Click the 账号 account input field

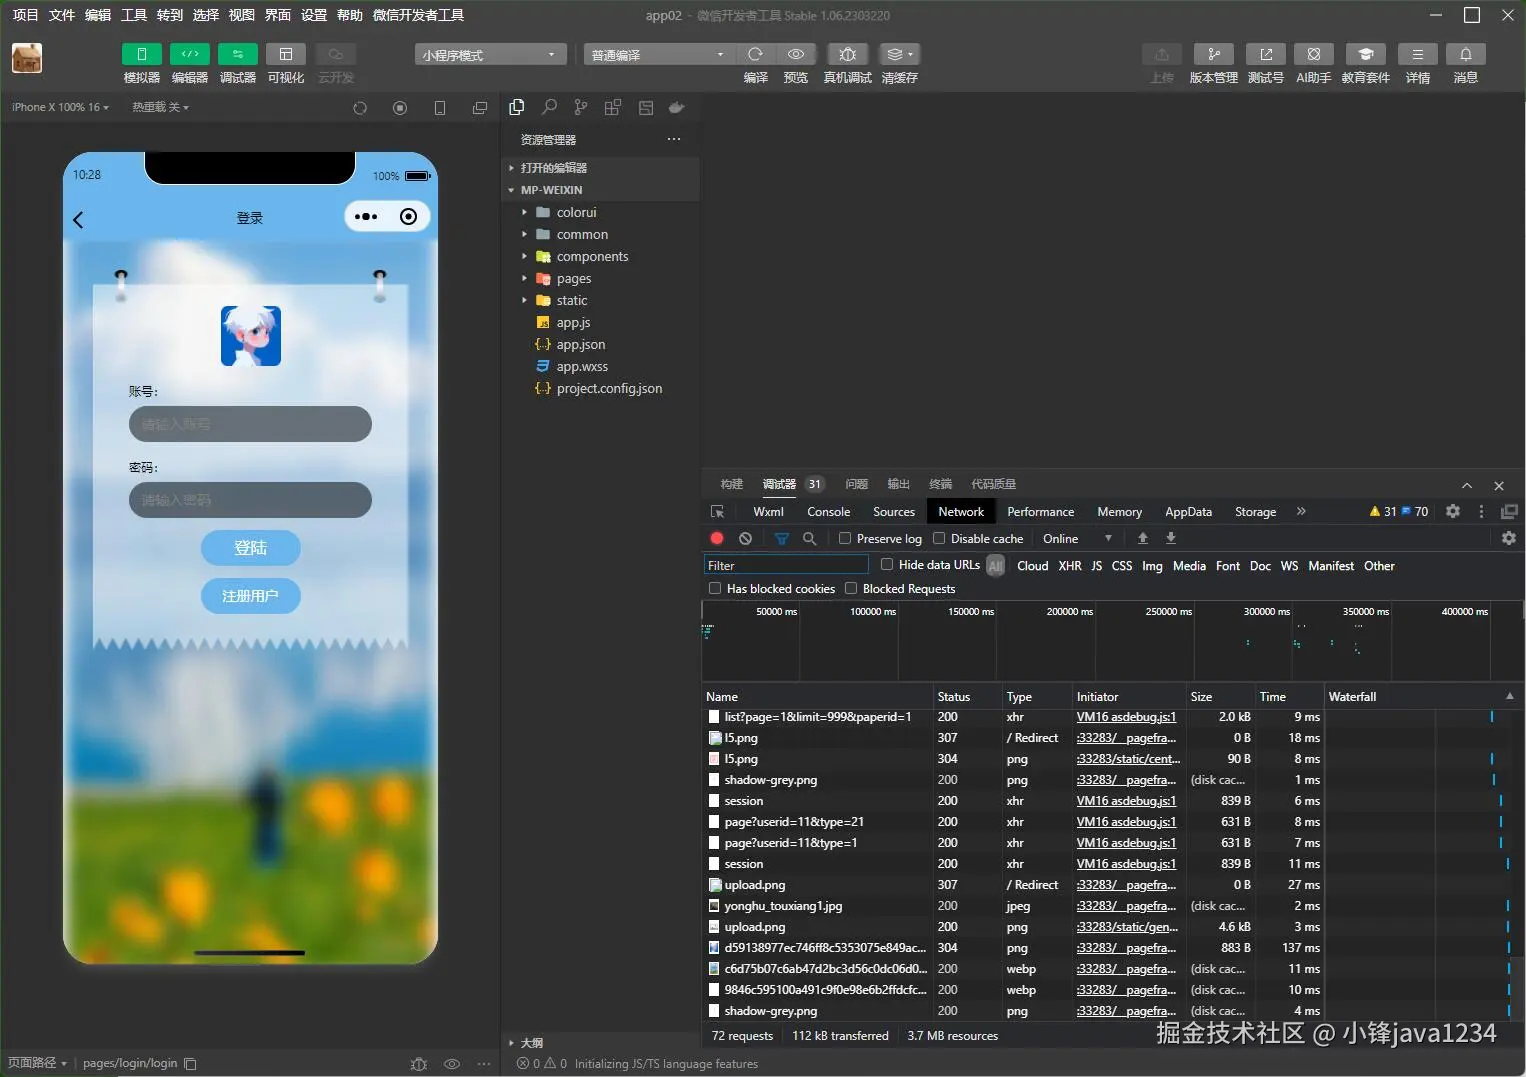[x=250, y=424]
